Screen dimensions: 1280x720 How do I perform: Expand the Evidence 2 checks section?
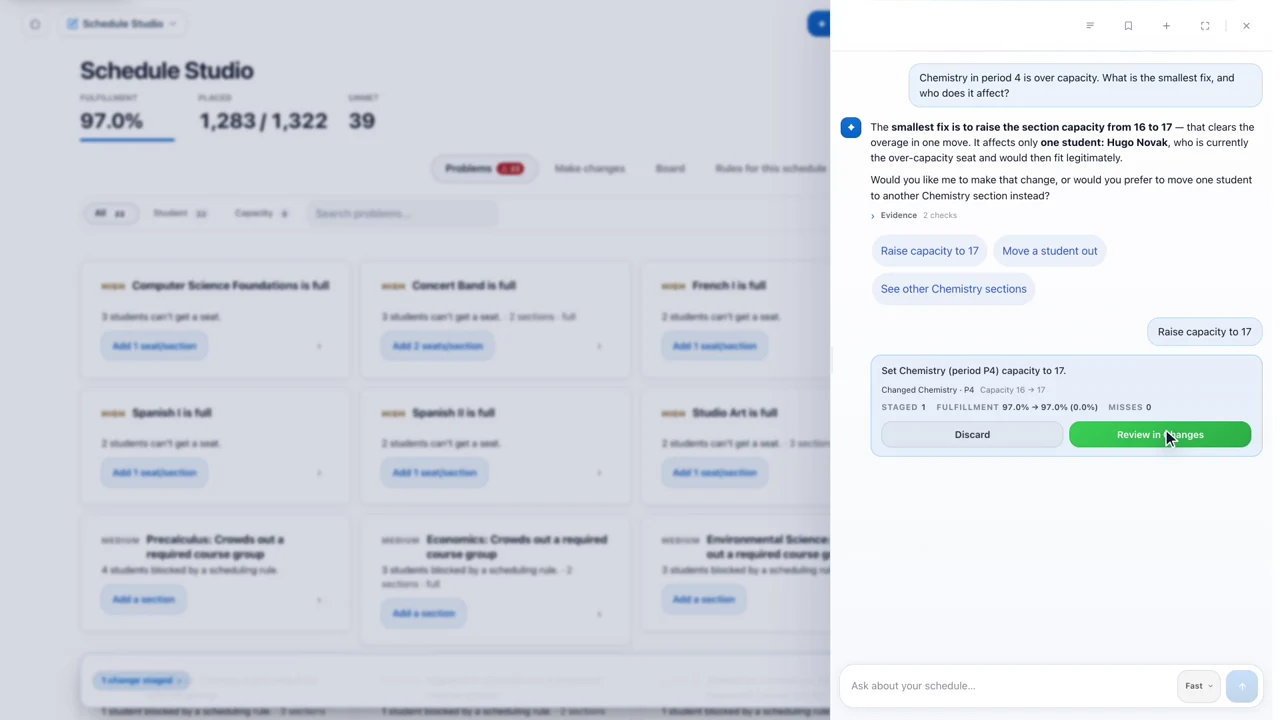click(x=914, y=215)
